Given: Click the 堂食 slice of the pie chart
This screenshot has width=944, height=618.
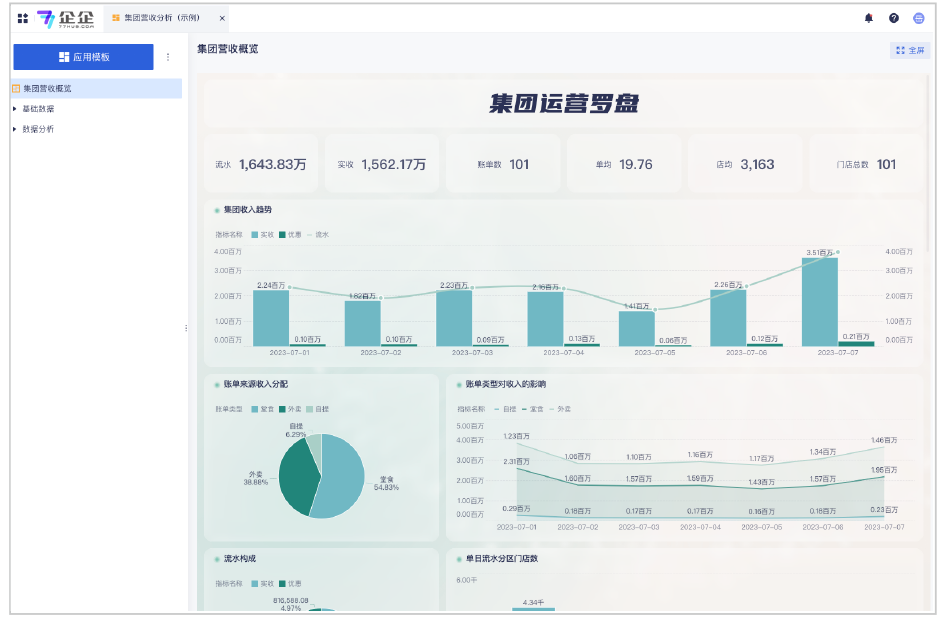Looking at the screenshot, I should [340, 480].
